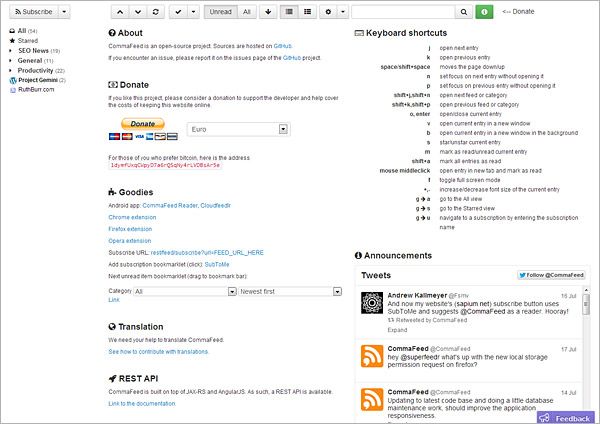Open the Subscribe dropdown arrow
This screenshot has width=600, height=424.
click(64, 11)
